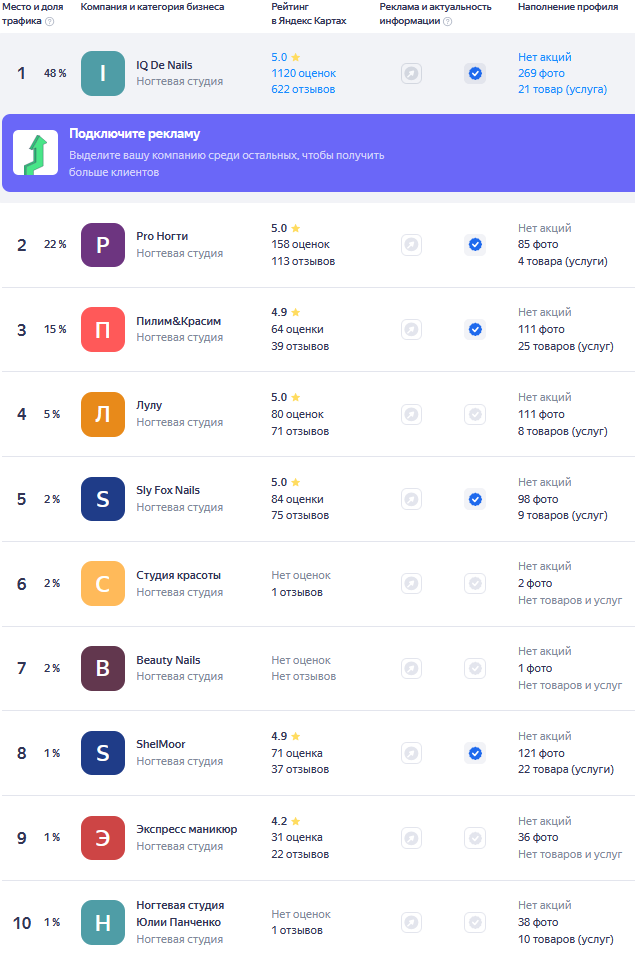The height and width of the screenshot is (960, 635).
Task: Click advertising status icon for Pro Ногти
Action: (x=411, y=245)
